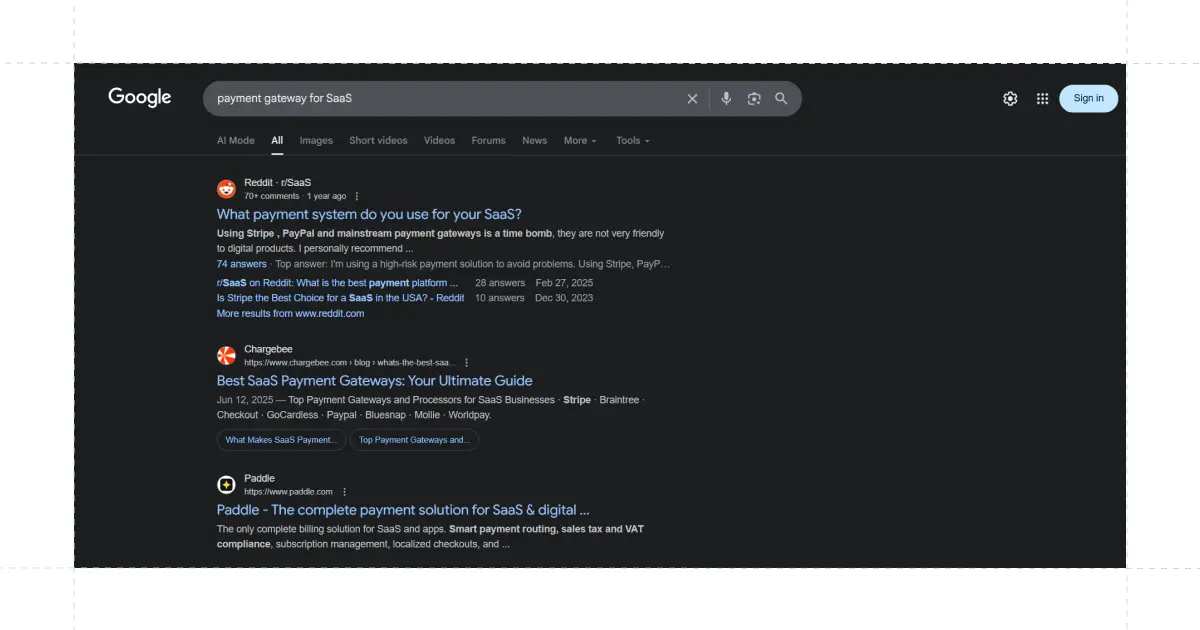Viewport: 1200px width, 630px height.
Task: Switch to the Images tab
Action: pyautogui.click(x=316, y=140)
